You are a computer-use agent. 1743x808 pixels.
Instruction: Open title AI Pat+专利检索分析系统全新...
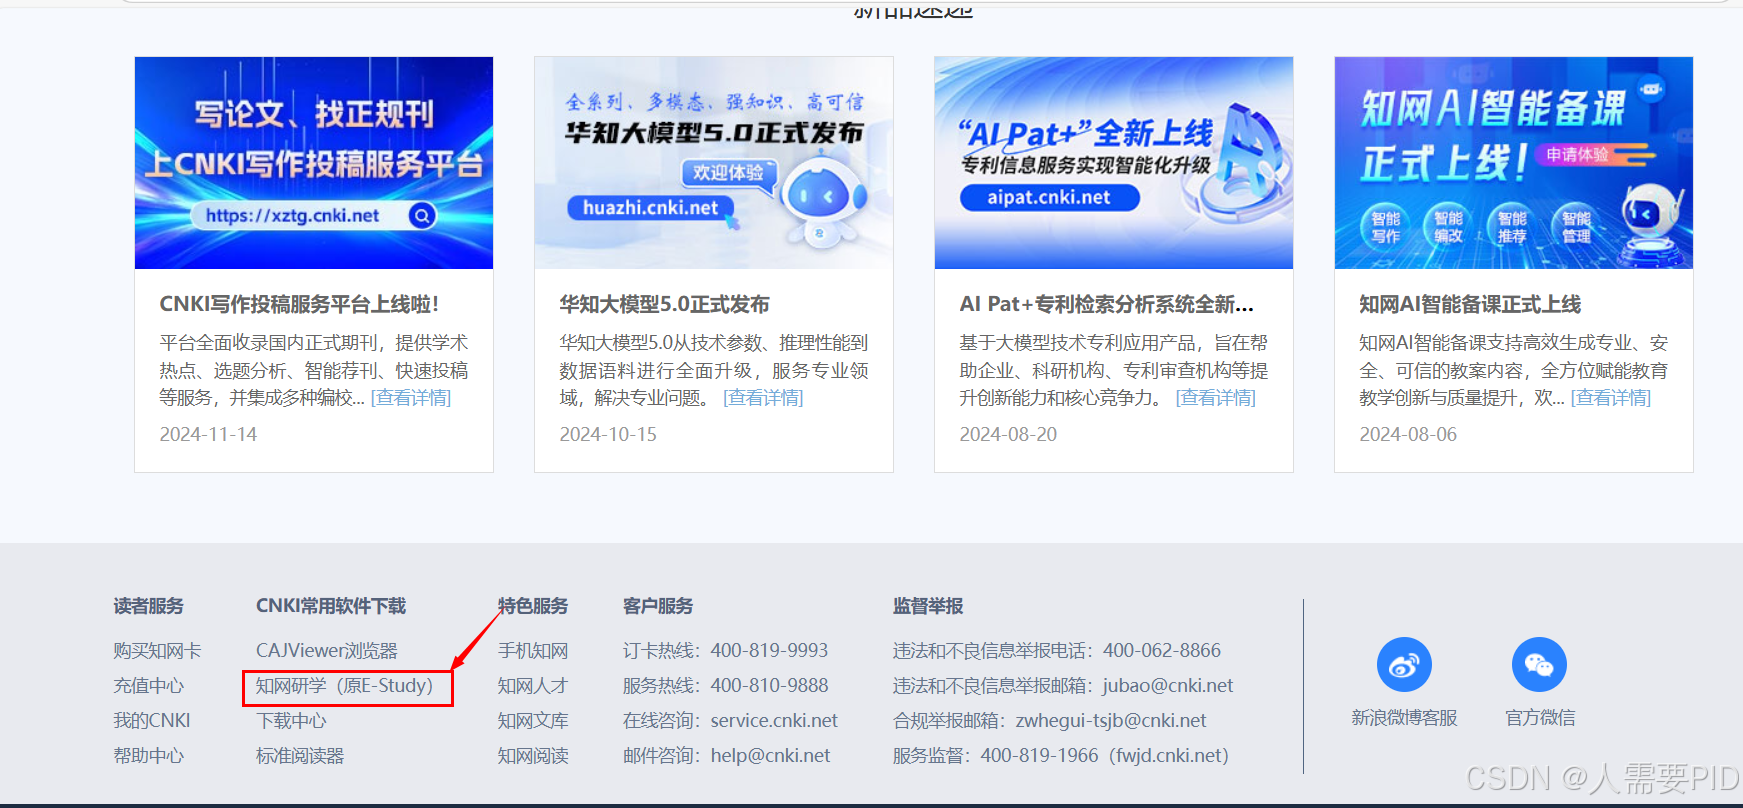[1106, 304]
